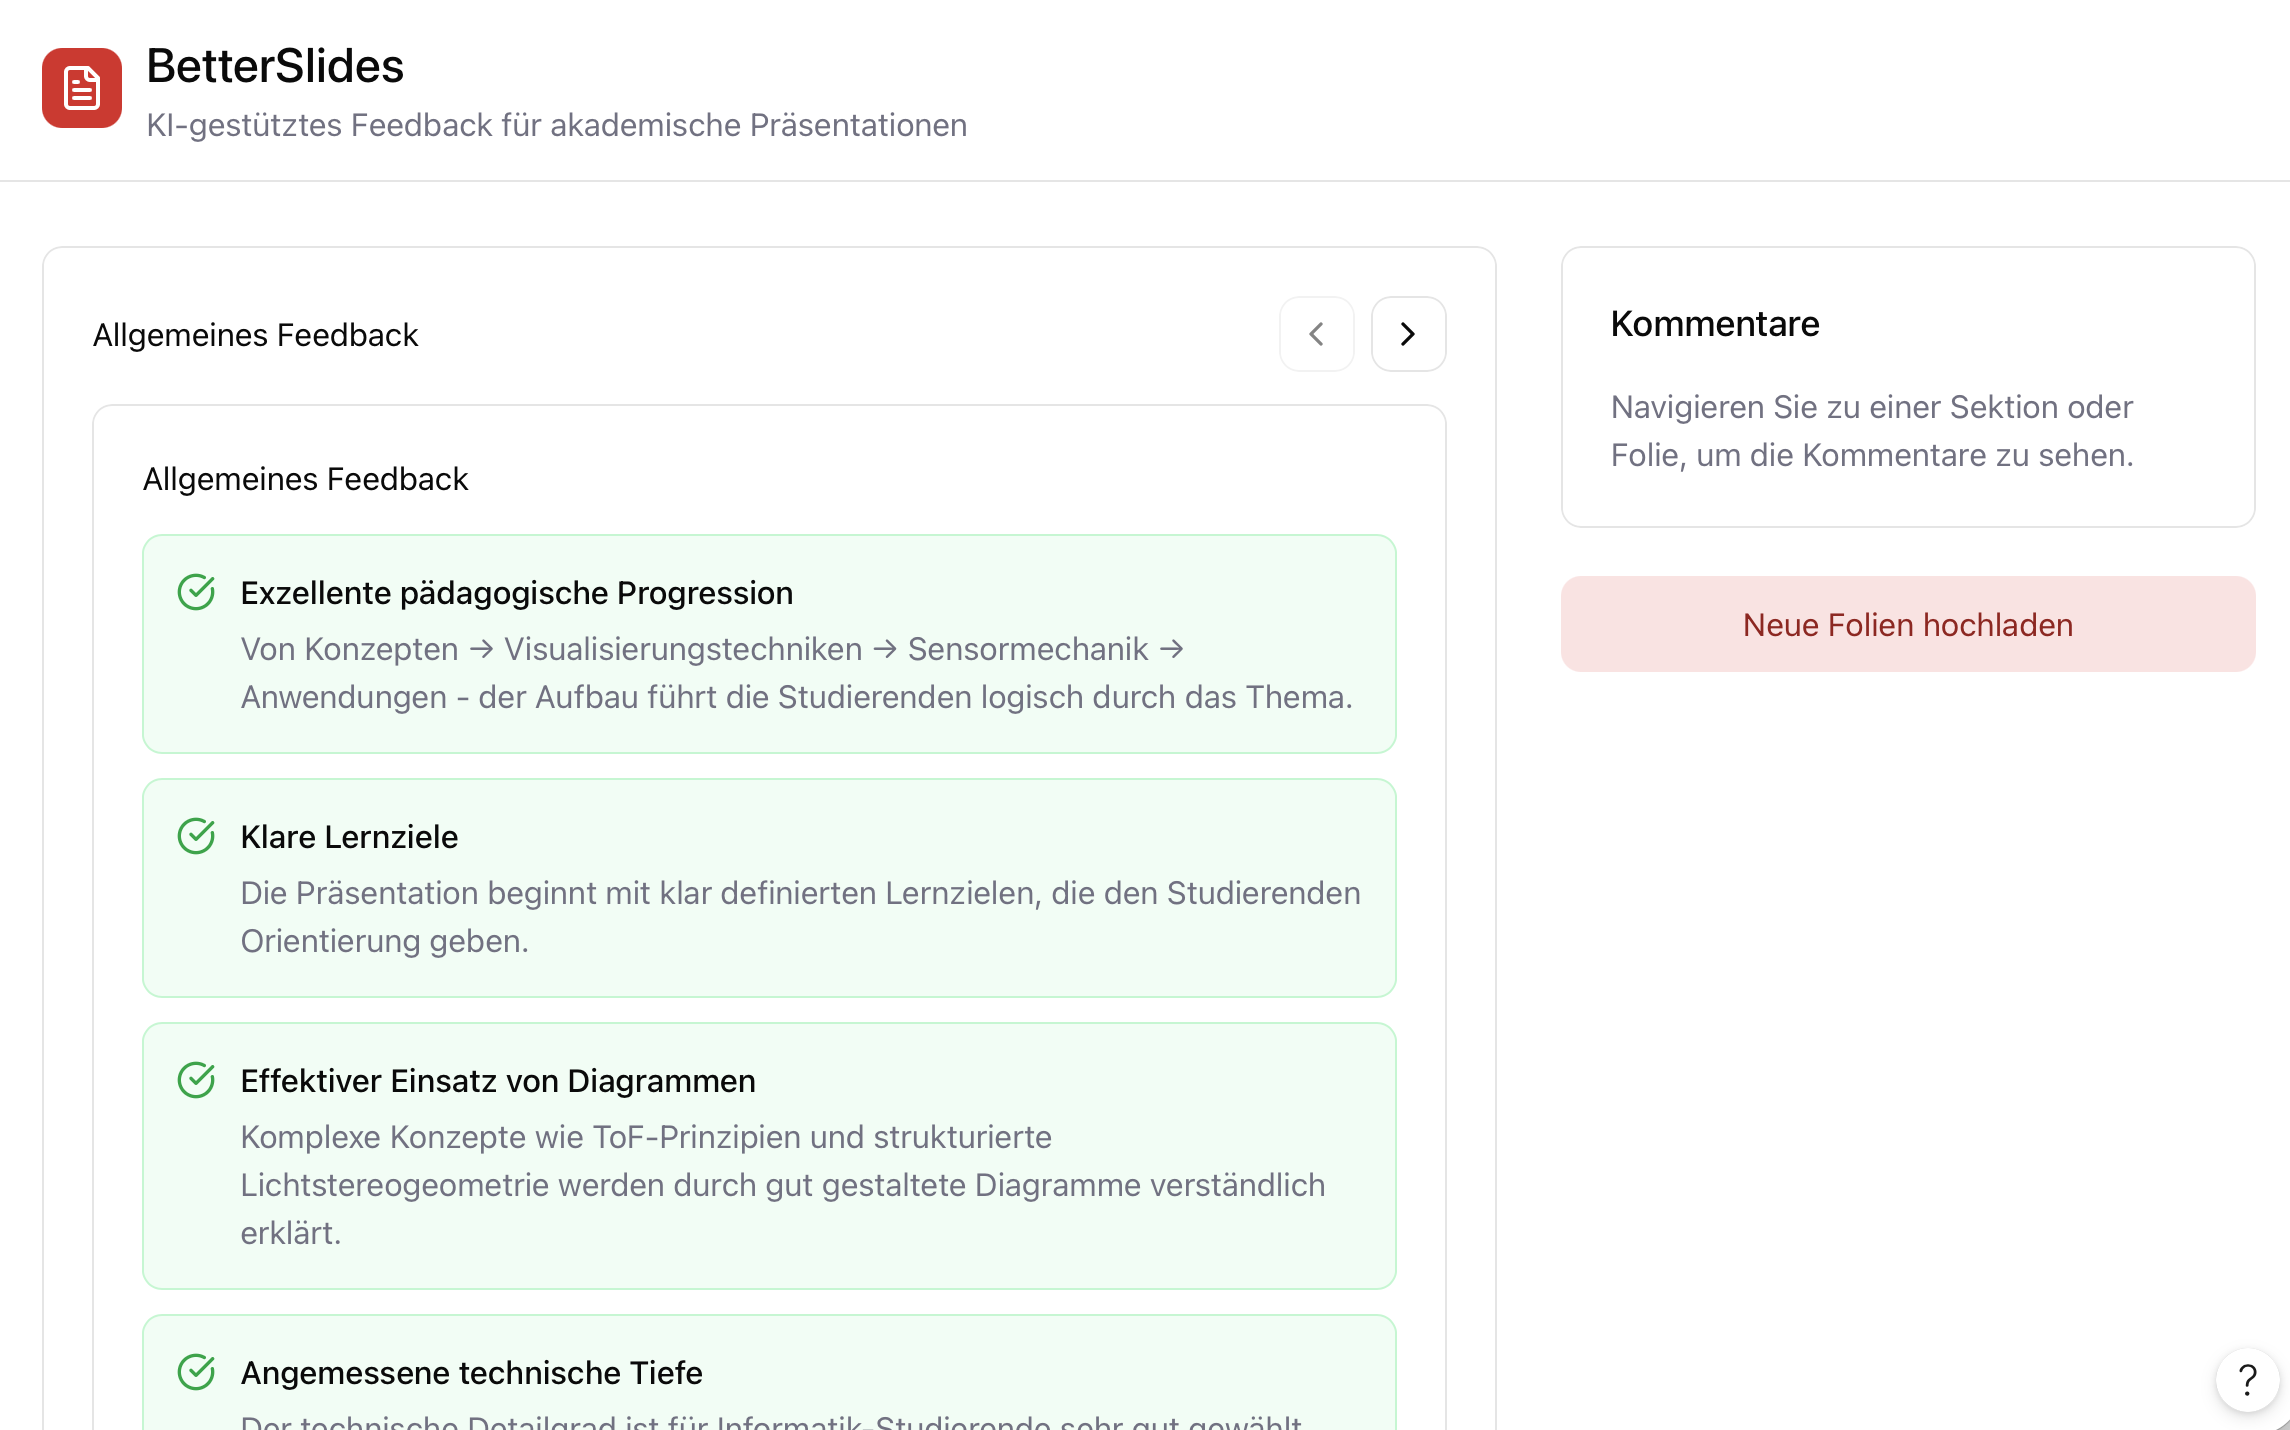This screenshot has width=2290, height=1430.
Task: Click the Navigieren Sie zu einer Sektion hint
Action: coord(1872,431)
